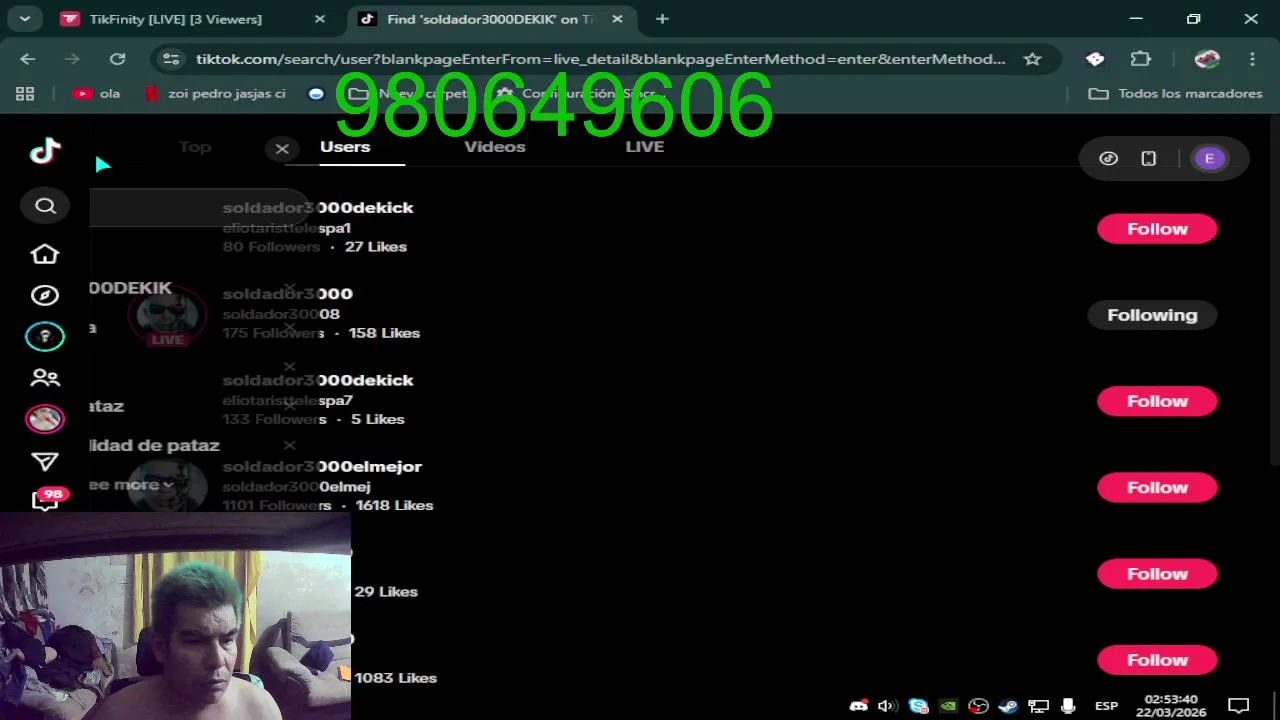Switch to TikFinity [LIVE] browser tab

[190, 19]
